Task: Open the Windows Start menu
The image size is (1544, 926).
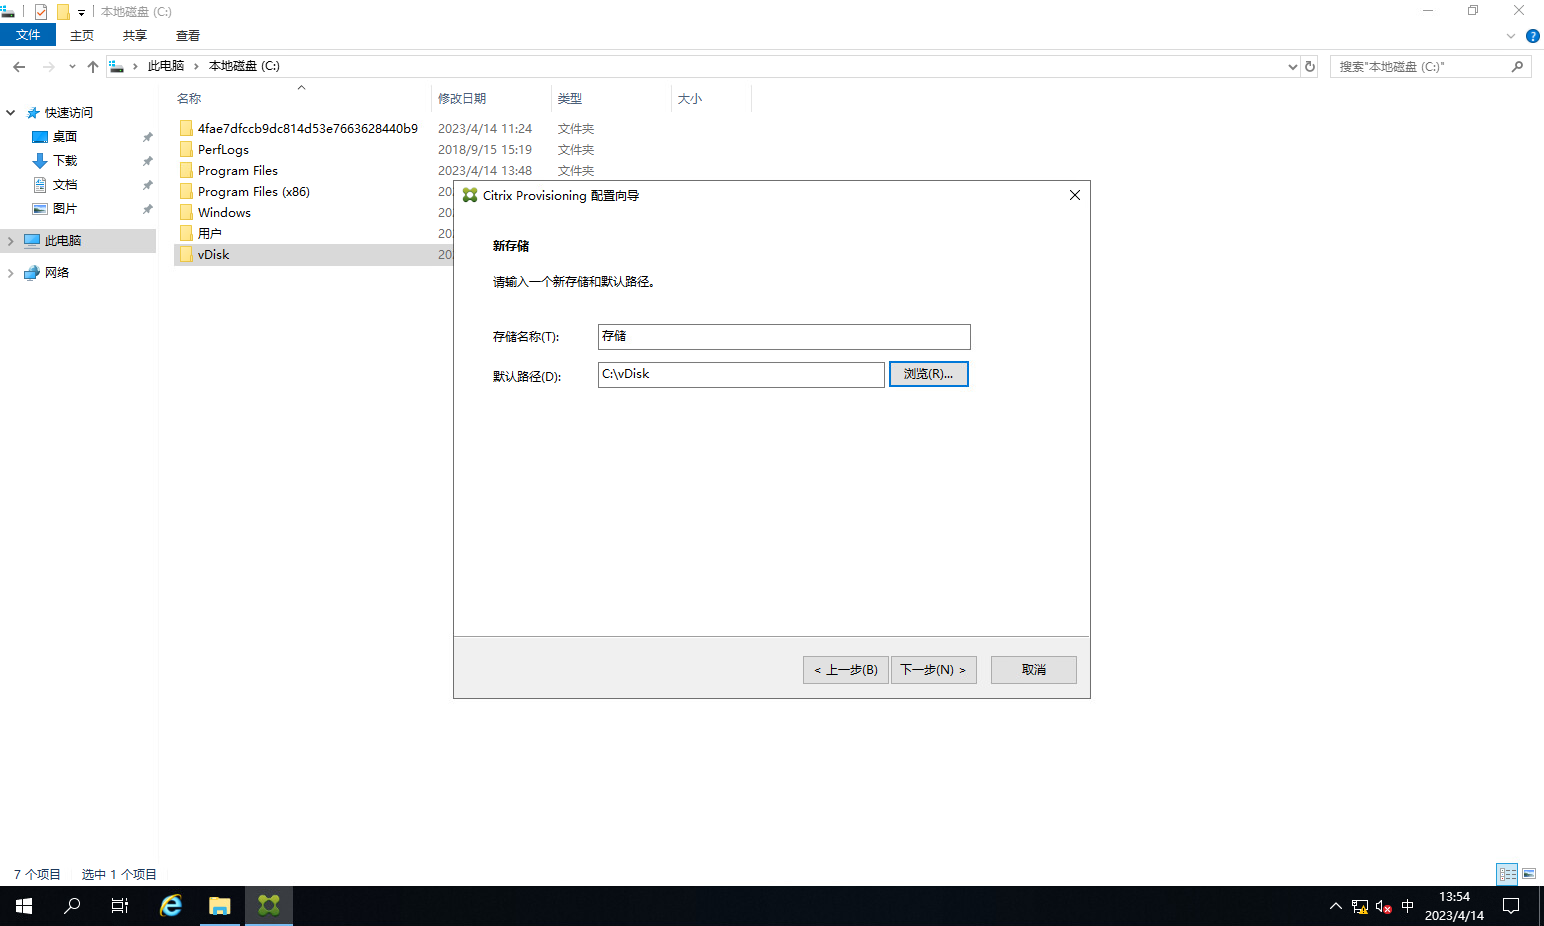Action: (24, 906)
